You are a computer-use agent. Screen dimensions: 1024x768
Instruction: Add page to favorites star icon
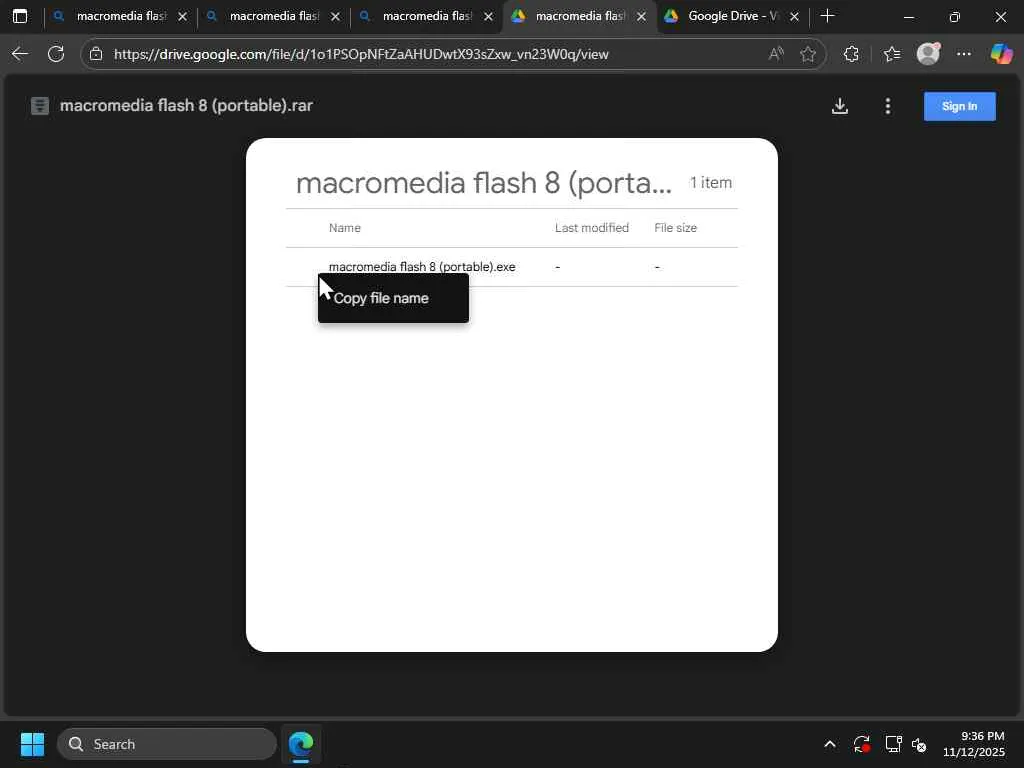(x=808, y=54)
